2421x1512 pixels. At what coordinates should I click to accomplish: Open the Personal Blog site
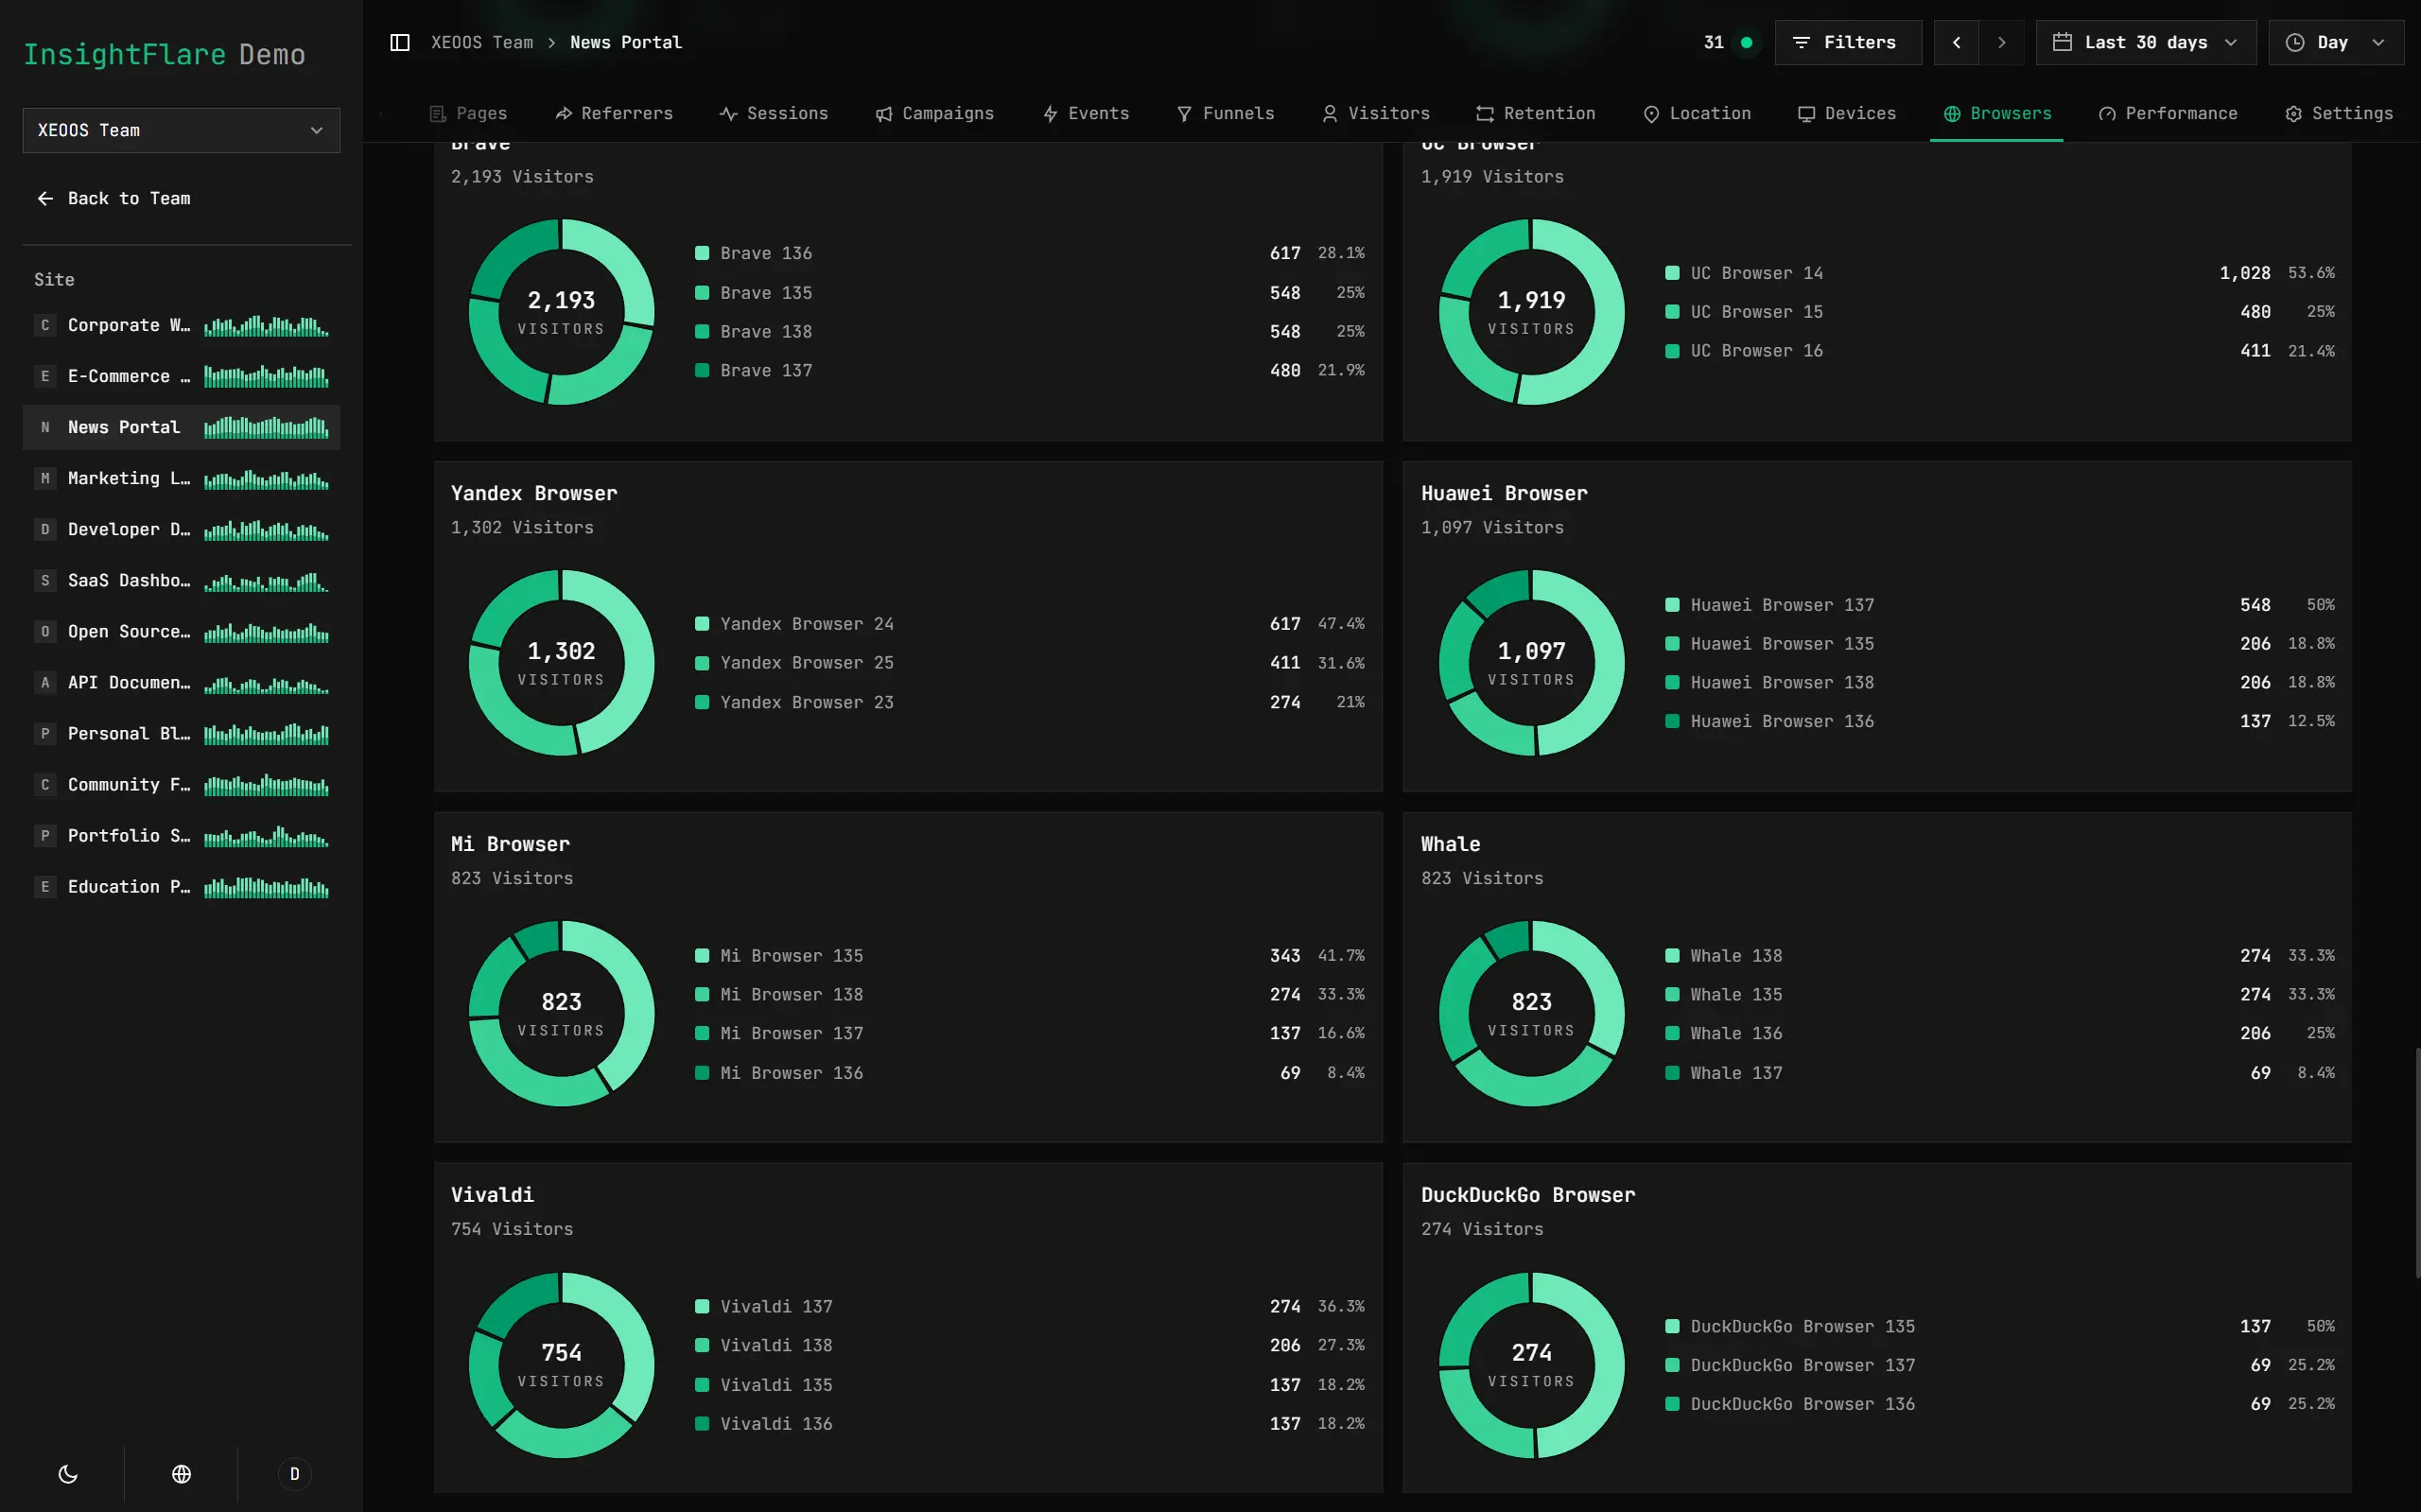pos(181,734)
